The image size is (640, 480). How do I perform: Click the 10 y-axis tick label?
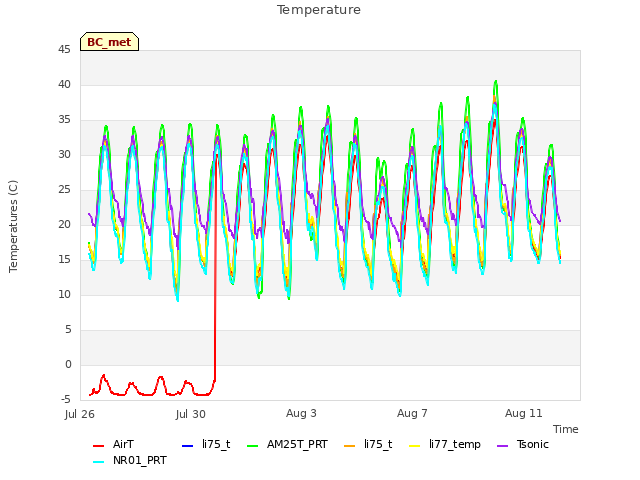(64, 295)
